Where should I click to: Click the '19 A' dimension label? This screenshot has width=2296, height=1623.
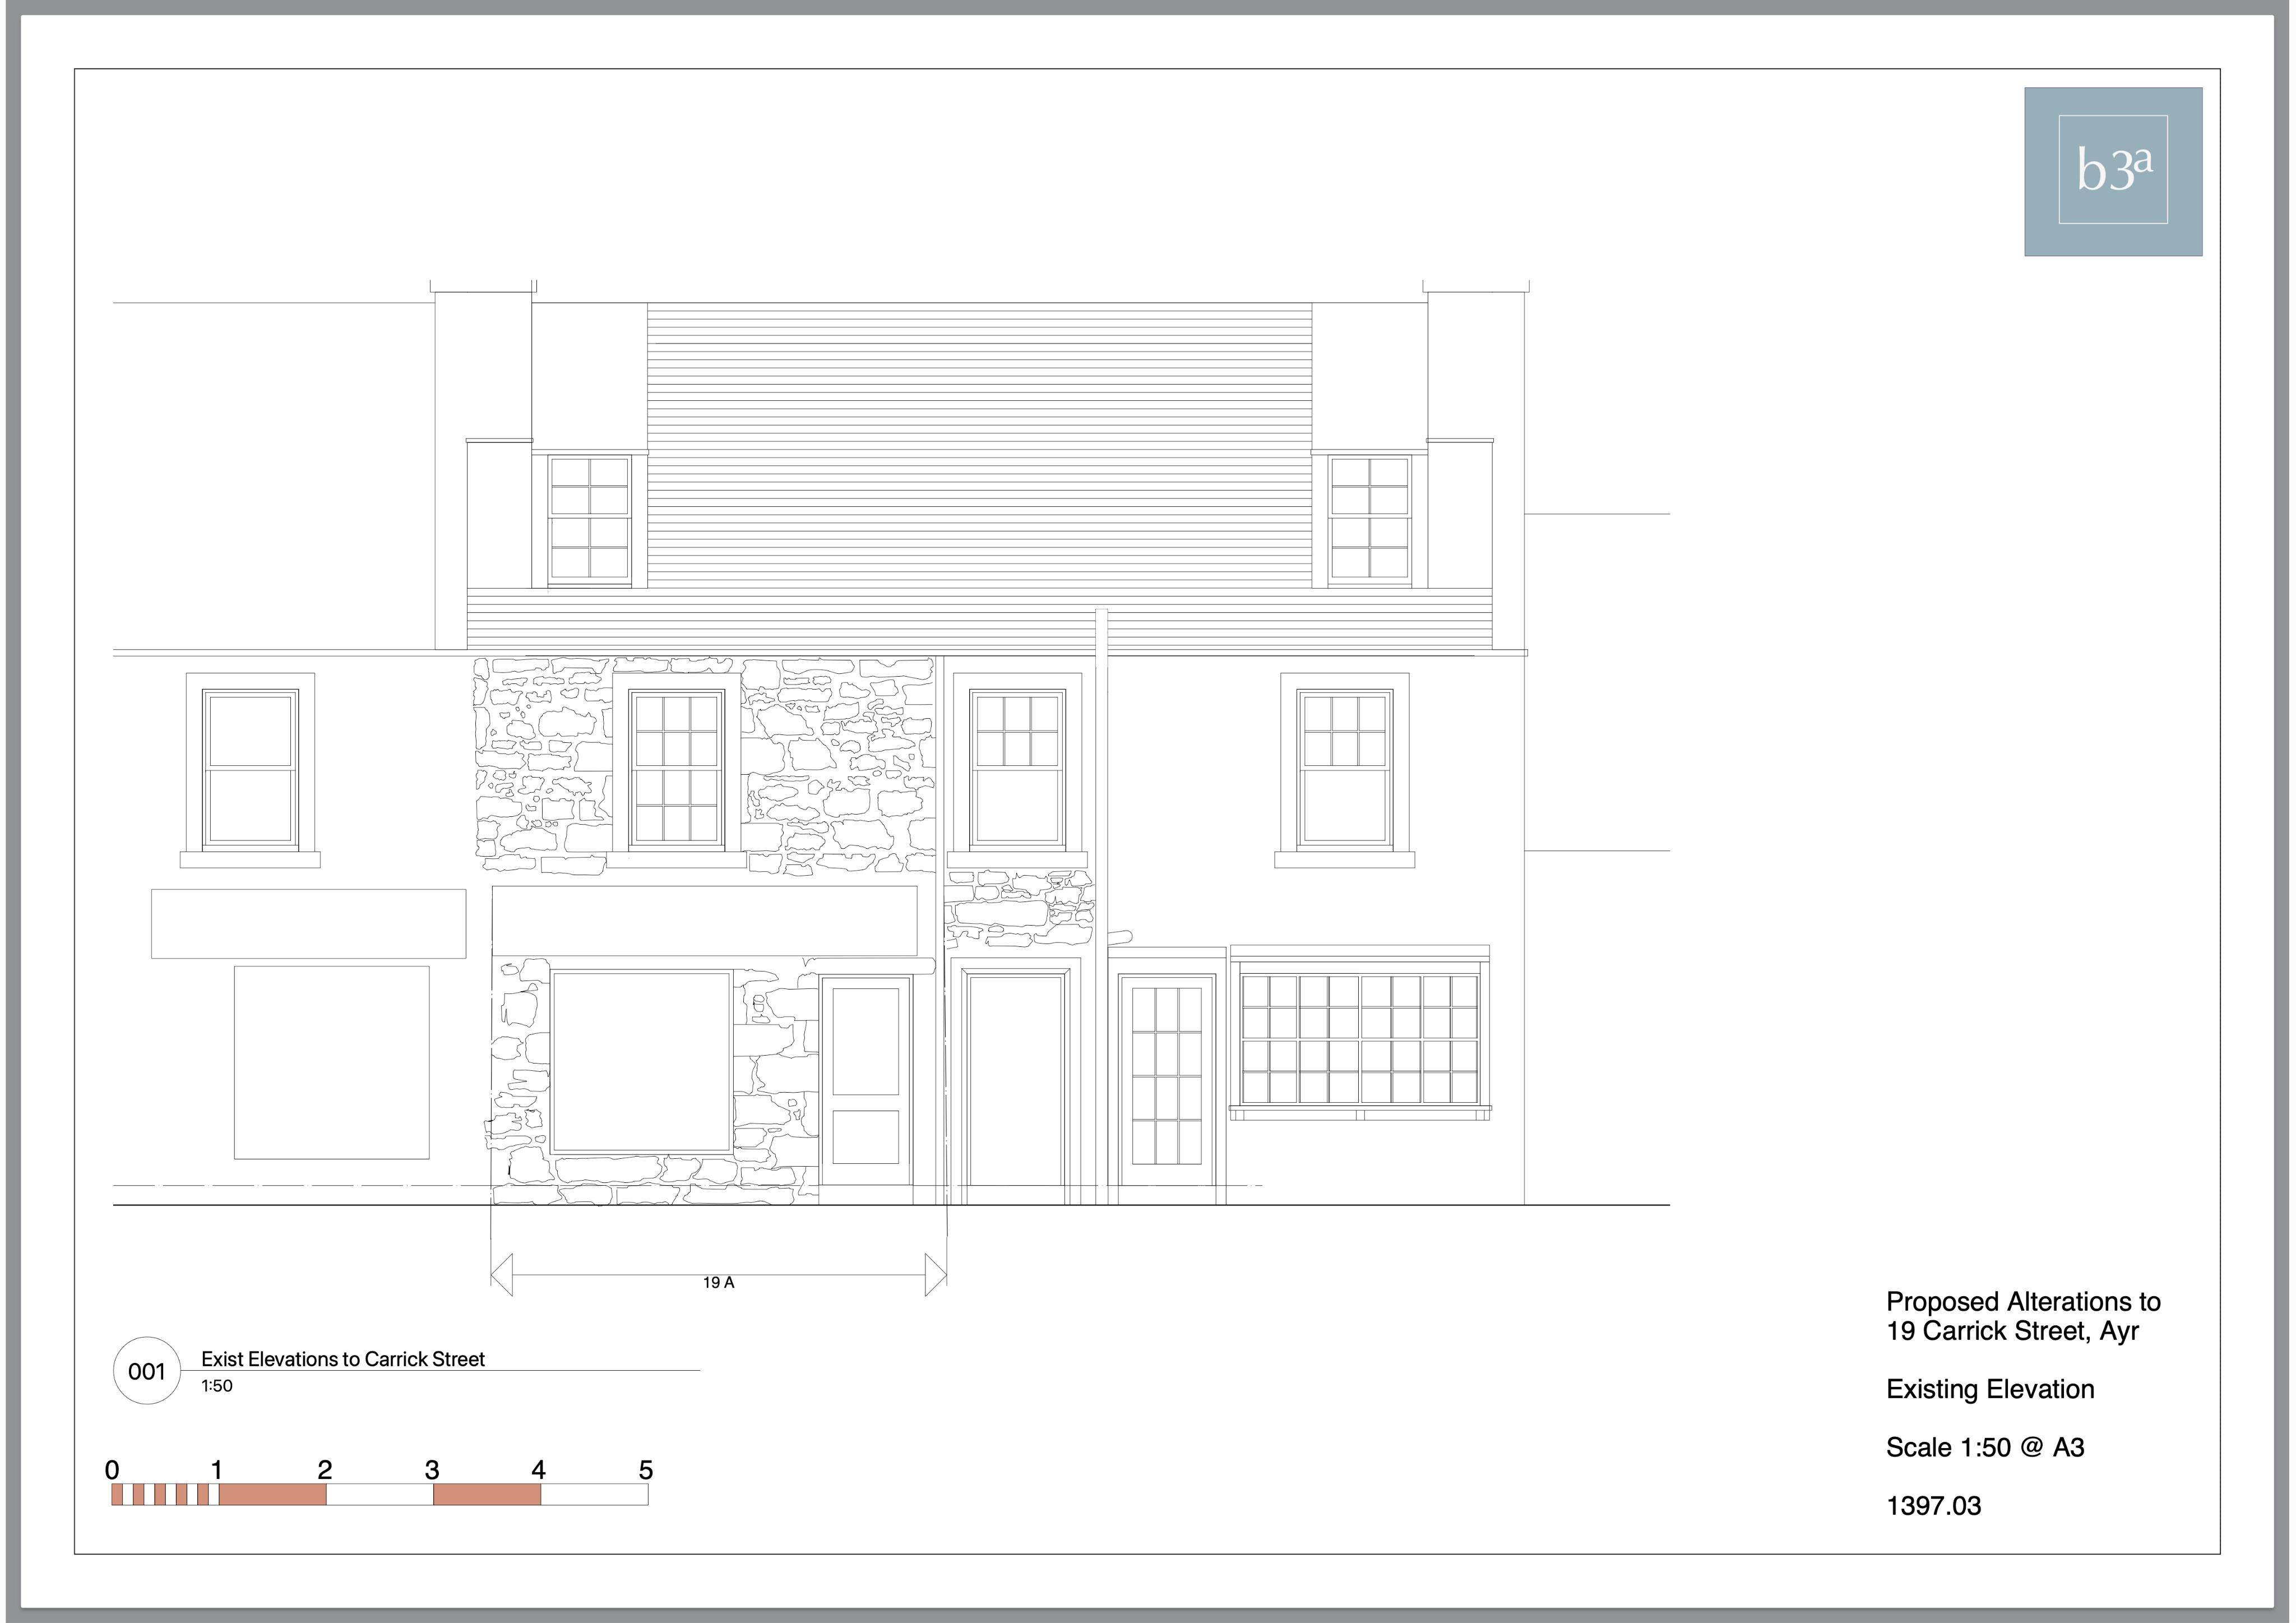pyautogui.click(x=718, y=1282)
